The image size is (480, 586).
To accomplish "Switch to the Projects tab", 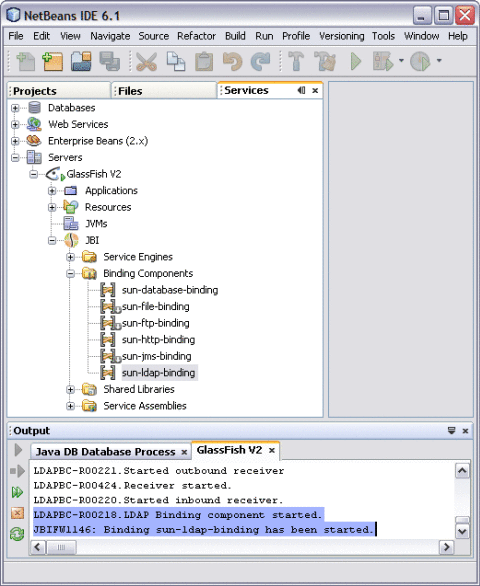I will (x=59, y=91).
